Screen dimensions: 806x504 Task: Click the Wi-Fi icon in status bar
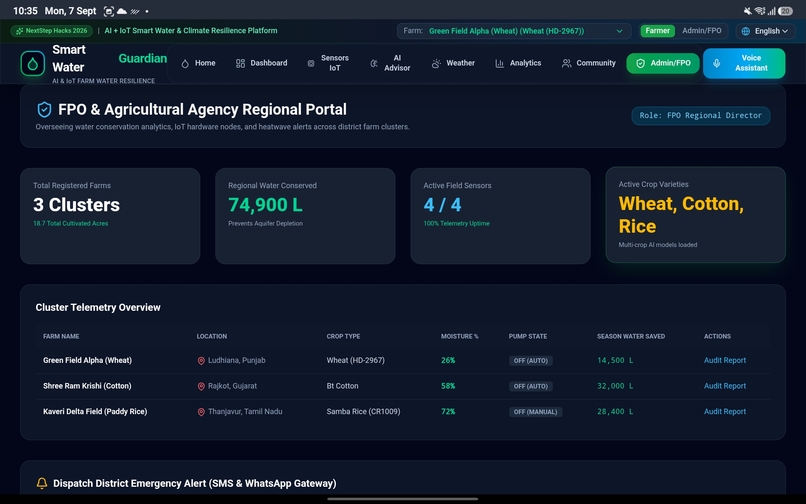pos(760,11)
